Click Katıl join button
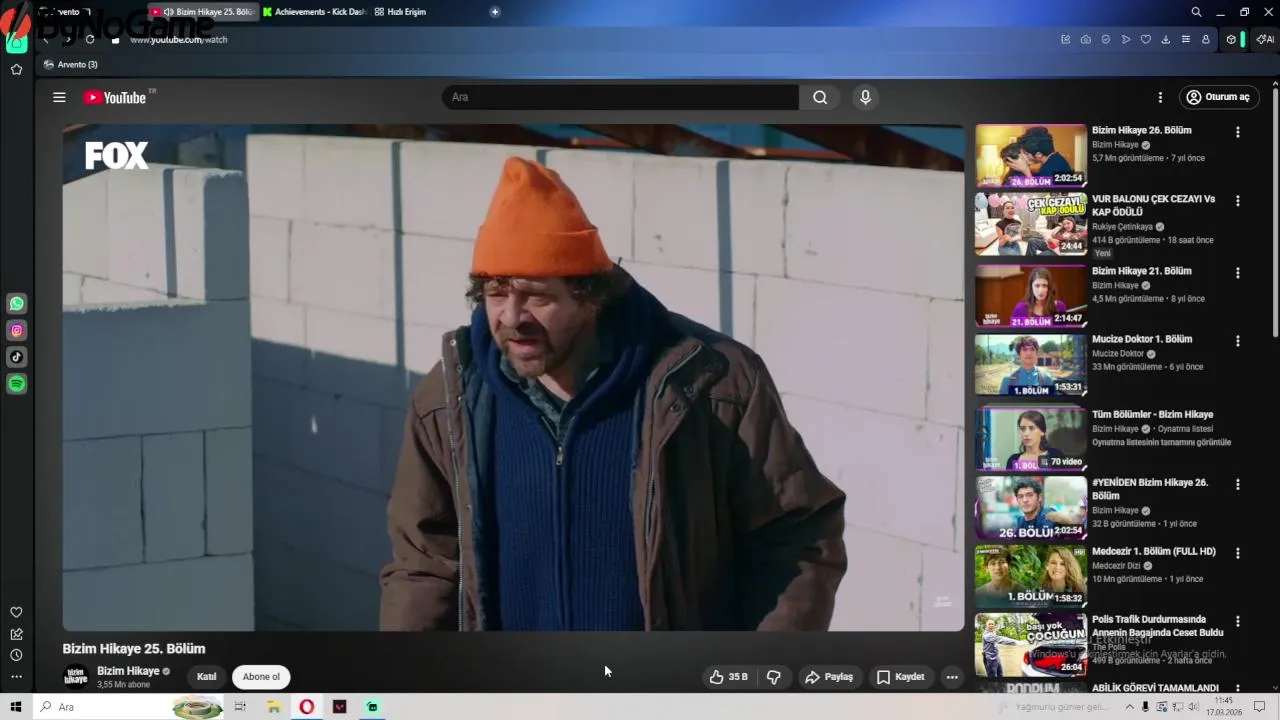Viewport: 1280px width, 720px height. click(206, 677)
